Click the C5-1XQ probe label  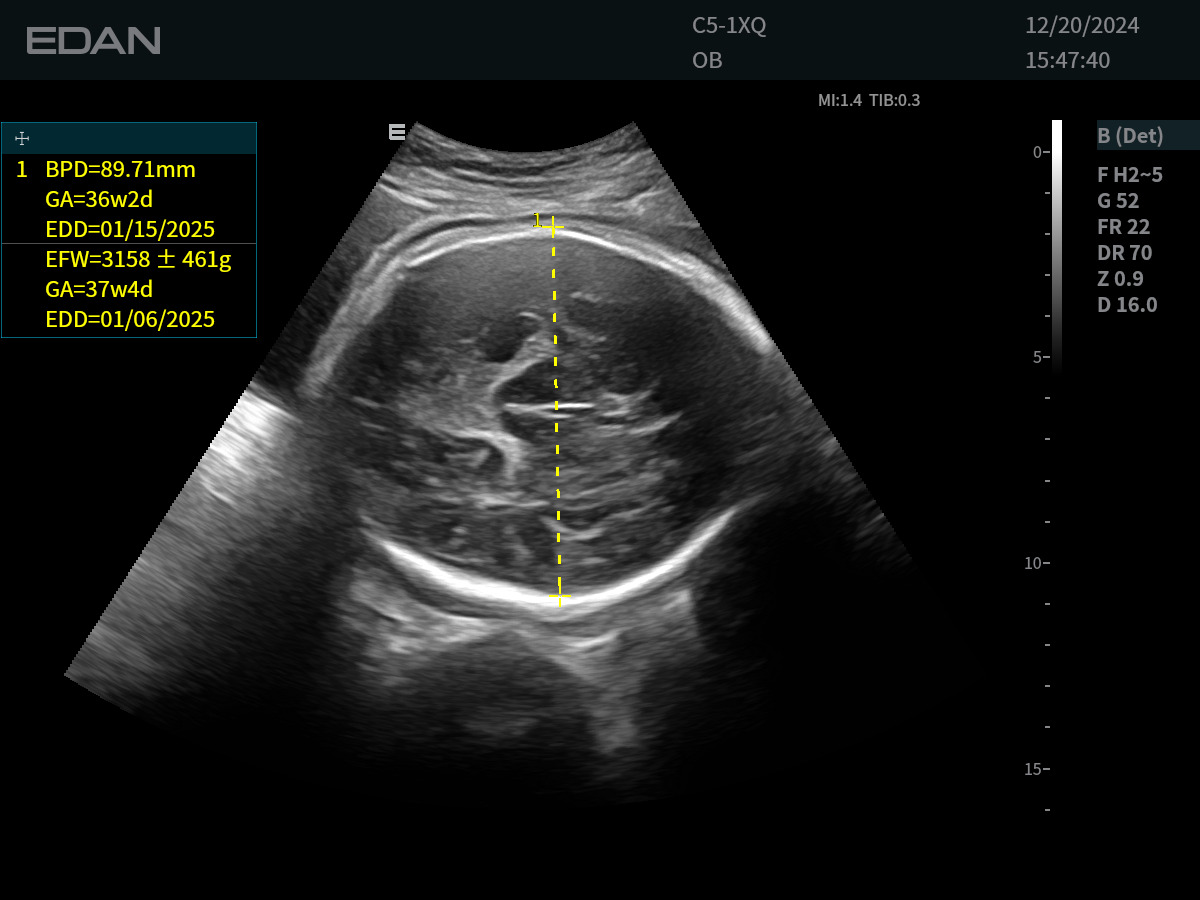(x=729, y=27)
